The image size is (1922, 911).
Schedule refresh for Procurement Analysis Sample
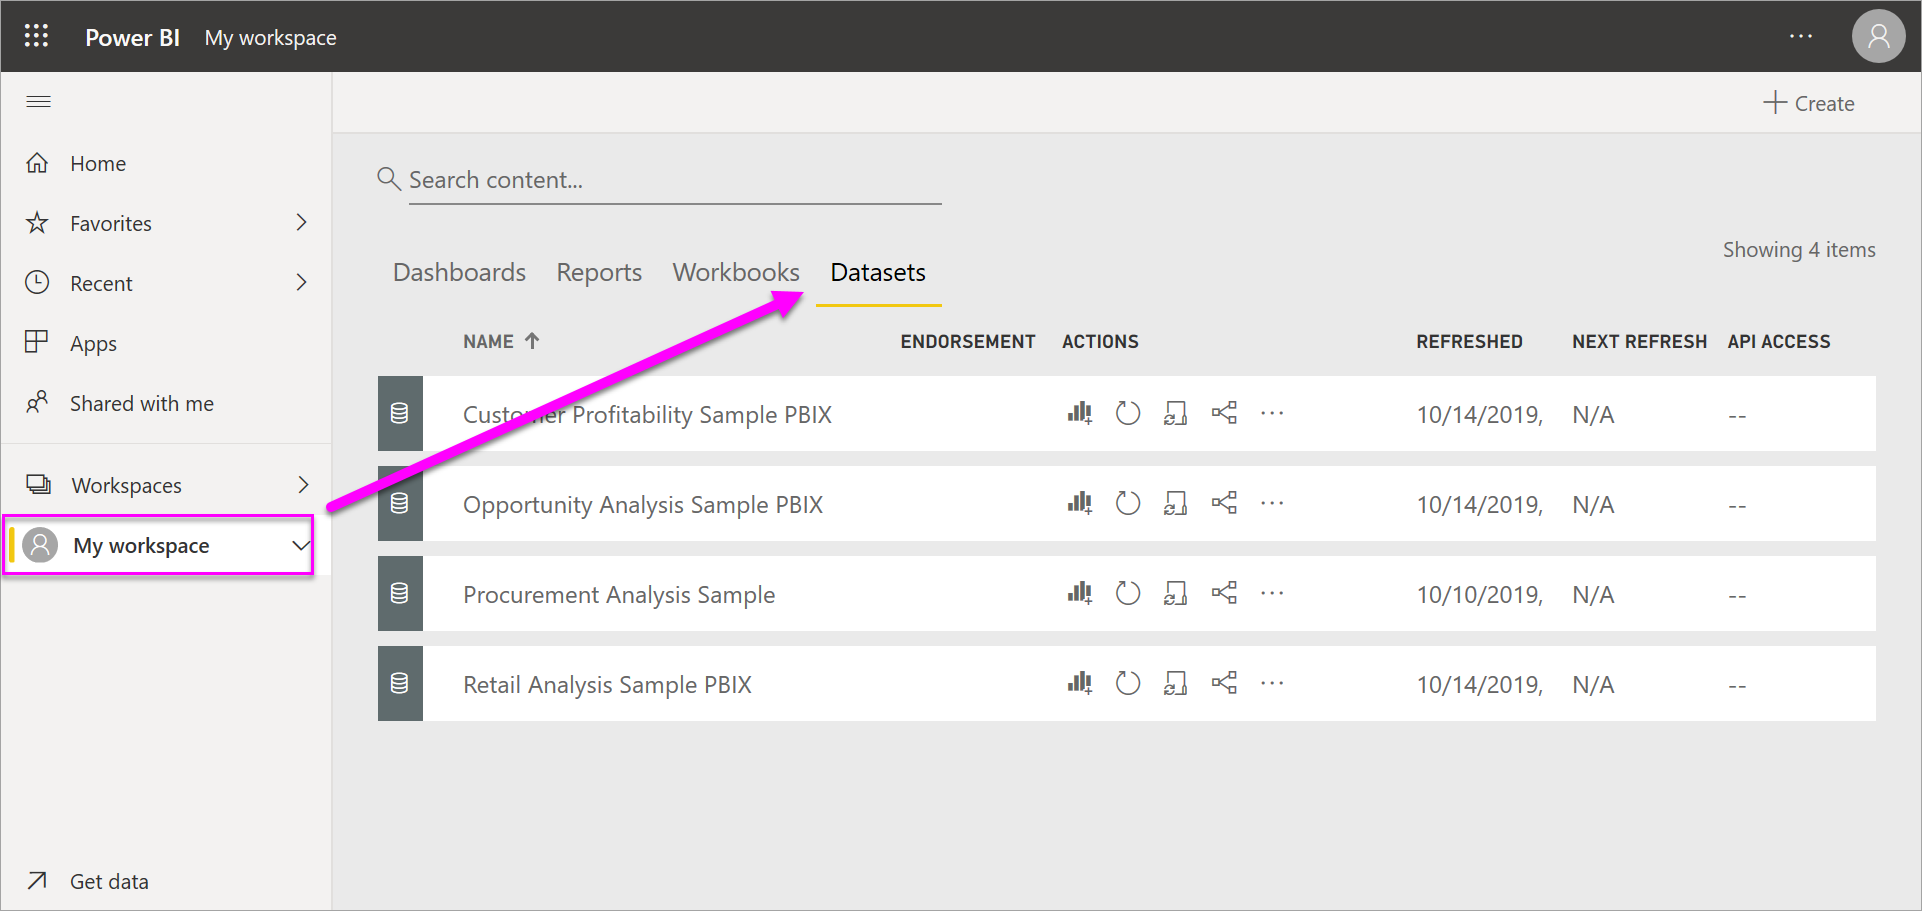click(x=1176, y=593)
